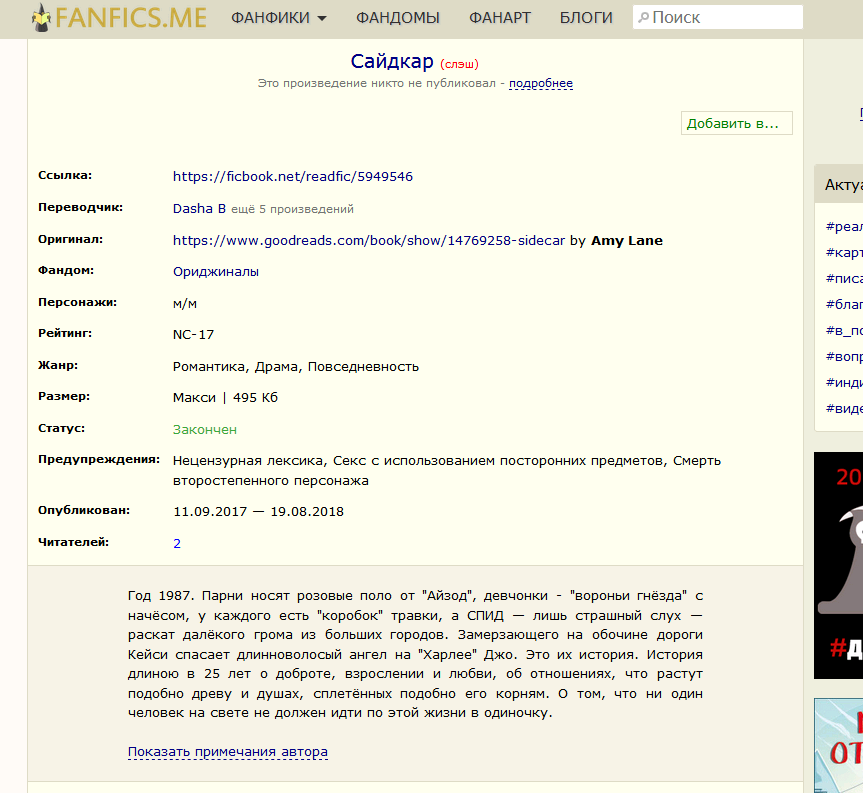Click the Сайдкар title

392,62
